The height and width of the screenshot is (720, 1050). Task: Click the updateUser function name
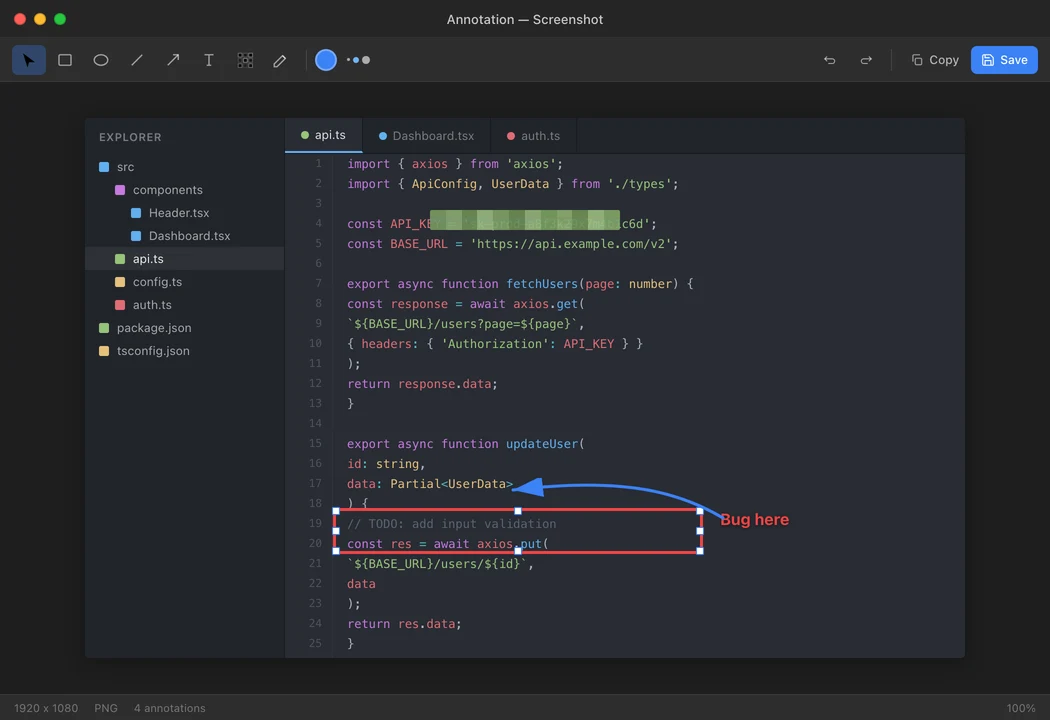coord(542,444)
